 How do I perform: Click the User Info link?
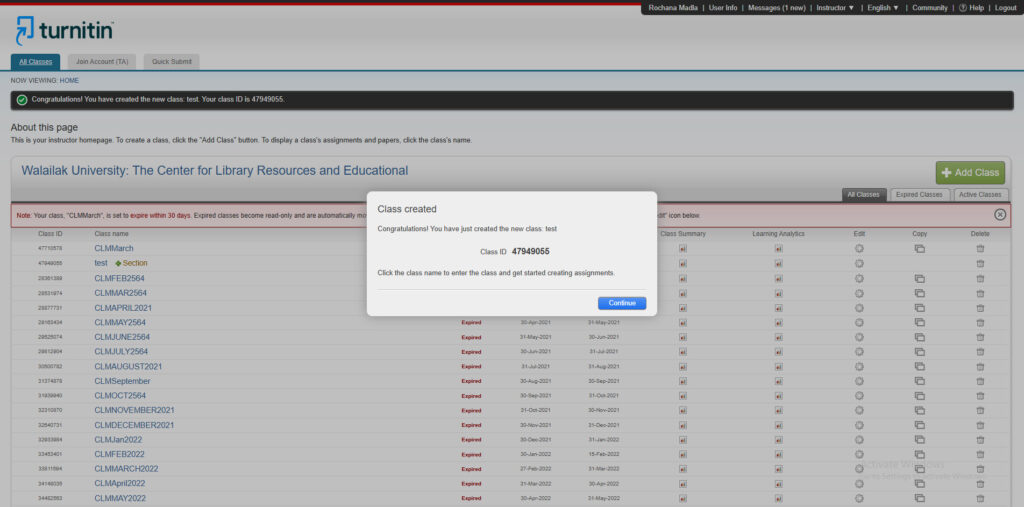723,8
